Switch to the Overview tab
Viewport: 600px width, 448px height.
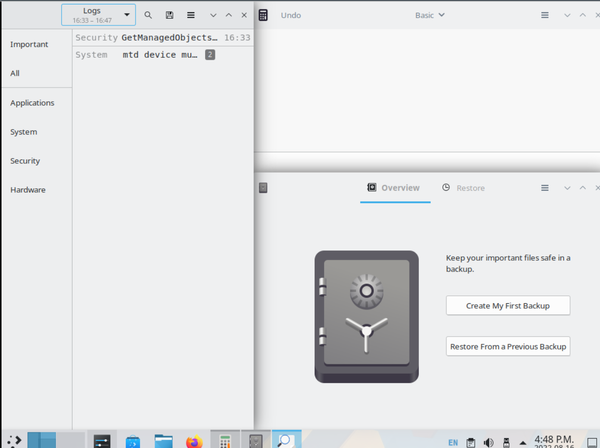pos(395,188)
